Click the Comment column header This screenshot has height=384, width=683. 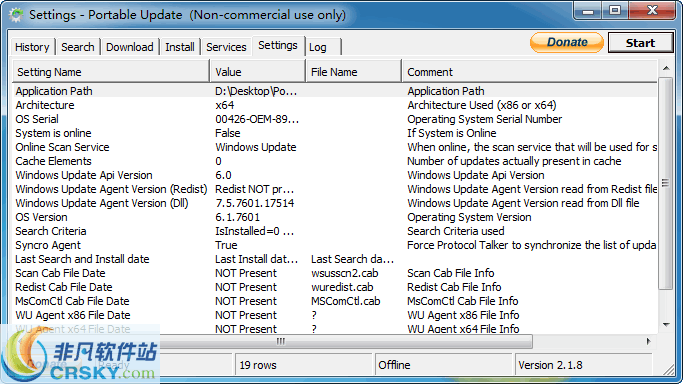click(x=530, y=72)
